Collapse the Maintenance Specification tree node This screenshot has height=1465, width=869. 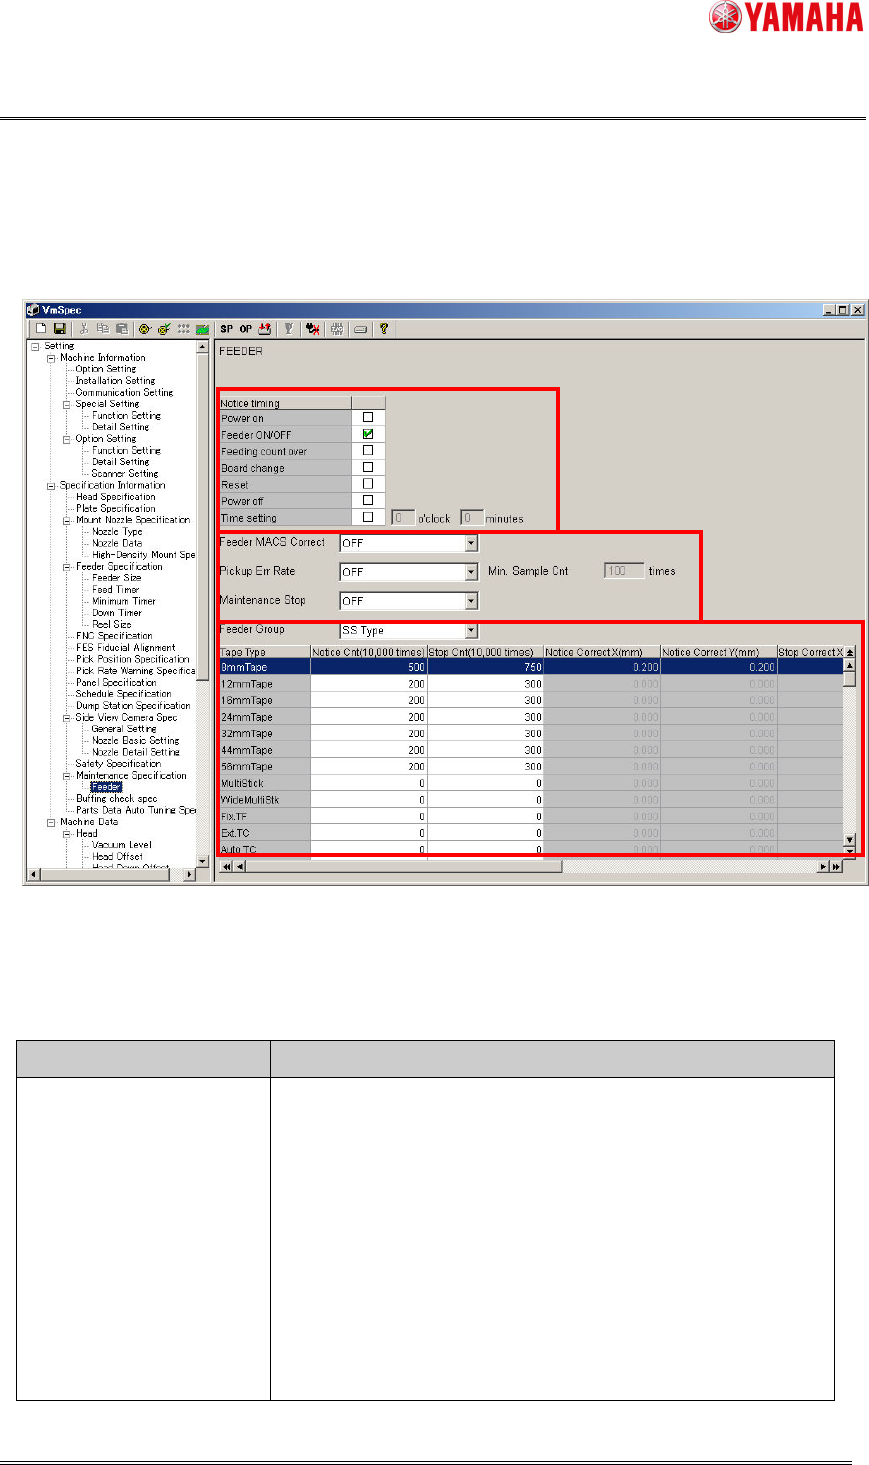point(67,775)
